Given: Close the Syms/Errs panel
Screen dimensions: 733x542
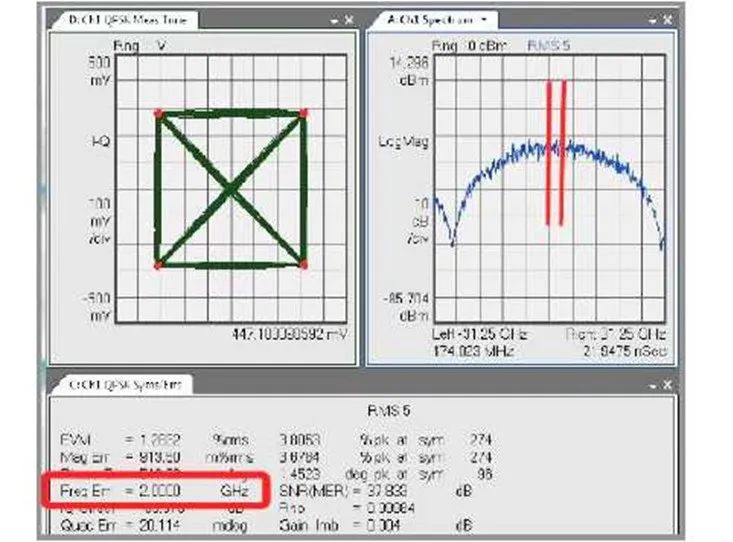Looking at the screenshot, I should pyautogui.click(x=667, y=386).
